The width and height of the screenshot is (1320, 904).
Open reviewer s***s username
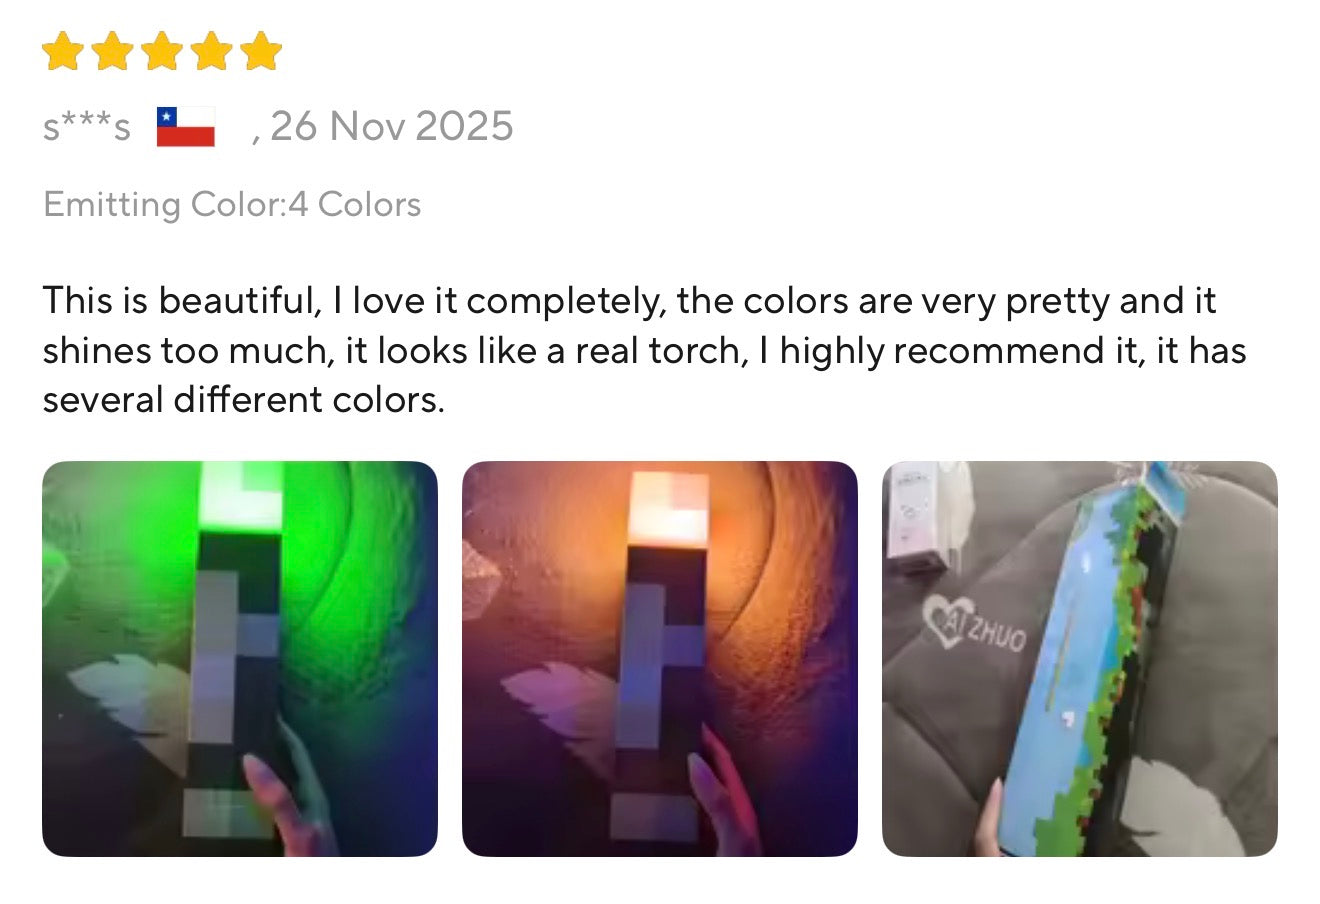(87, 127)
